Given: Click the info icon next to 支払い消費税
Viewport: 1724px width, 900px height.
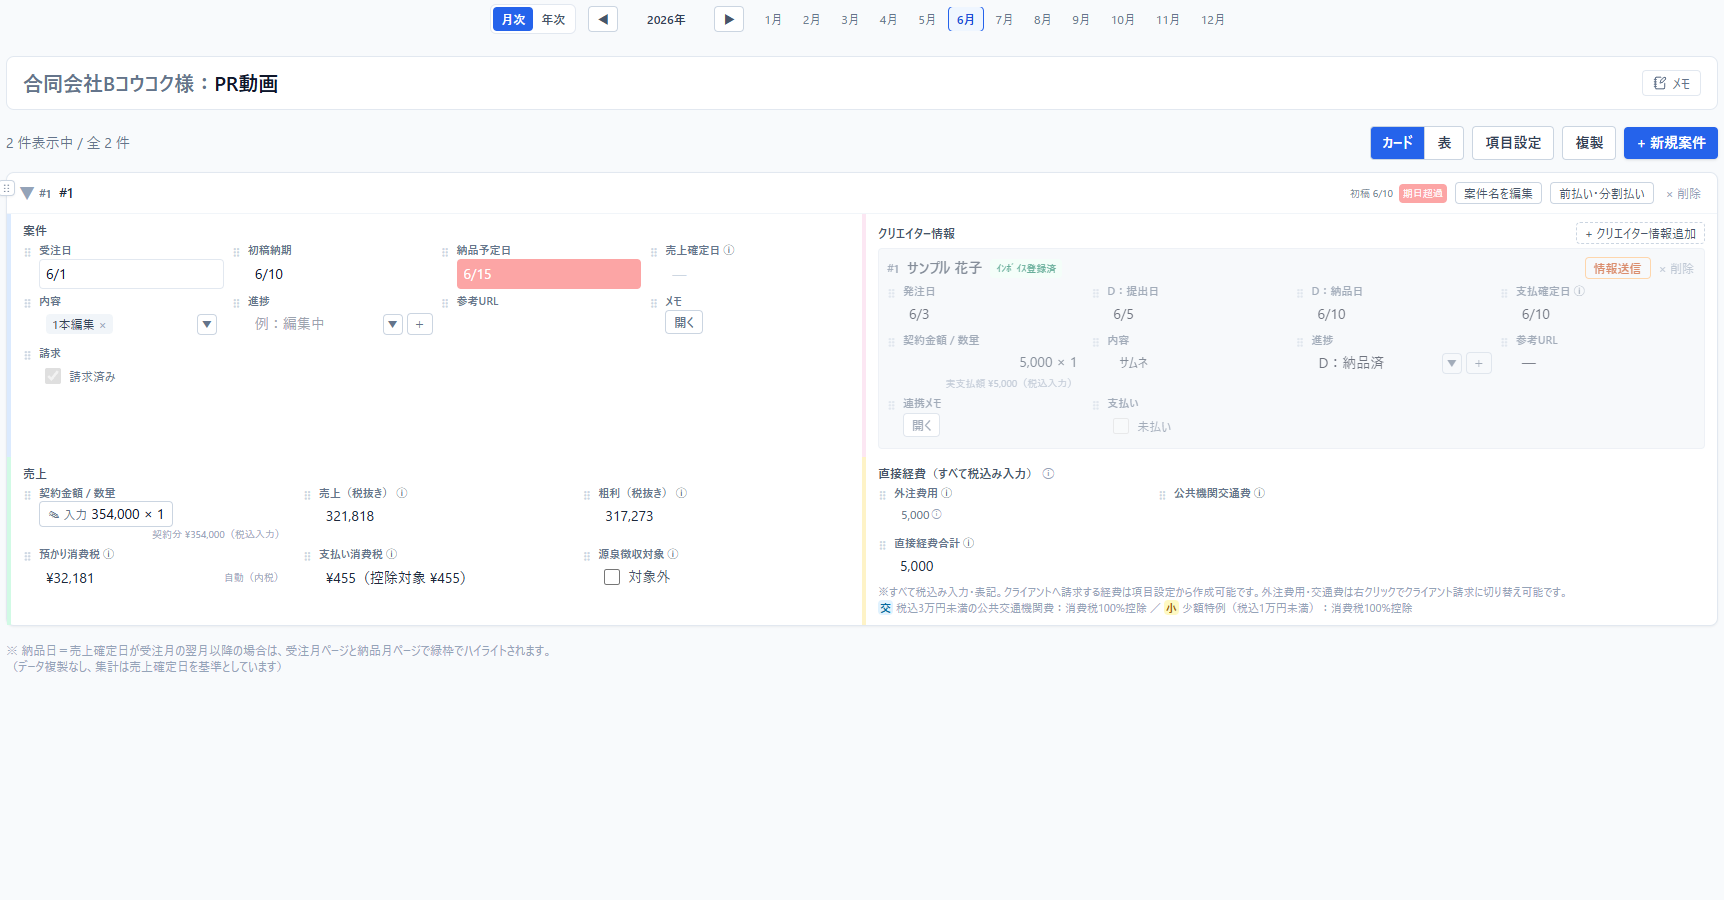Looking at the screenshot, I should (x=392, y=554).
